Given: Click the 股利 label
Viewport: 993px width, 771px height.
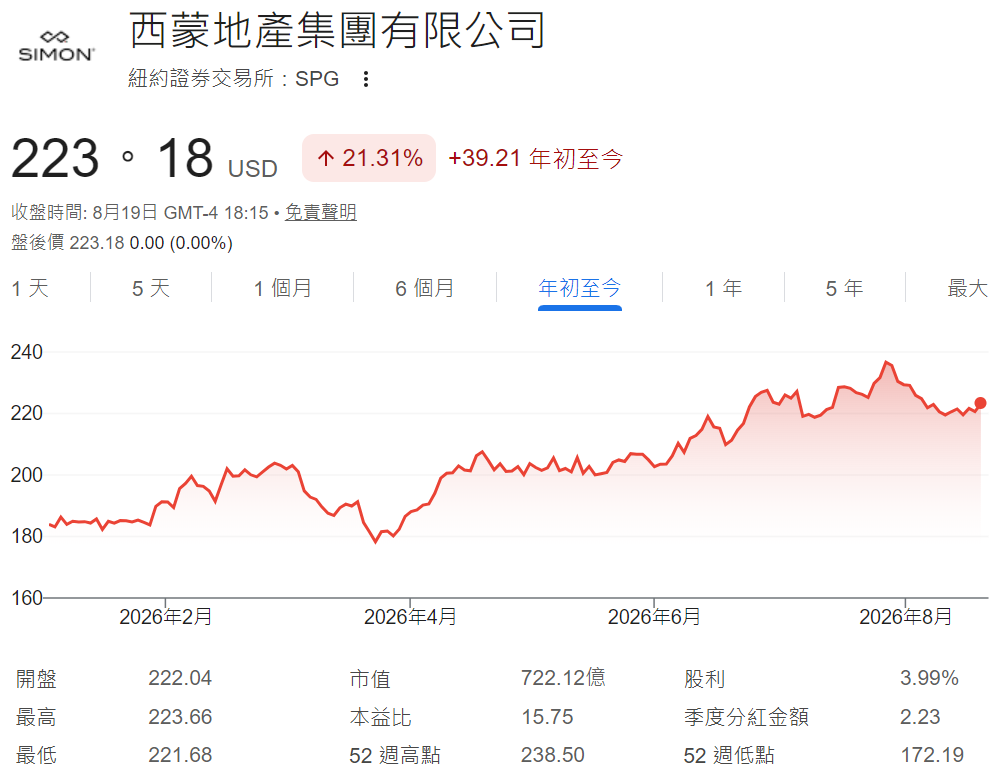Looking at the screenshot, I should [x=704, y=679].
